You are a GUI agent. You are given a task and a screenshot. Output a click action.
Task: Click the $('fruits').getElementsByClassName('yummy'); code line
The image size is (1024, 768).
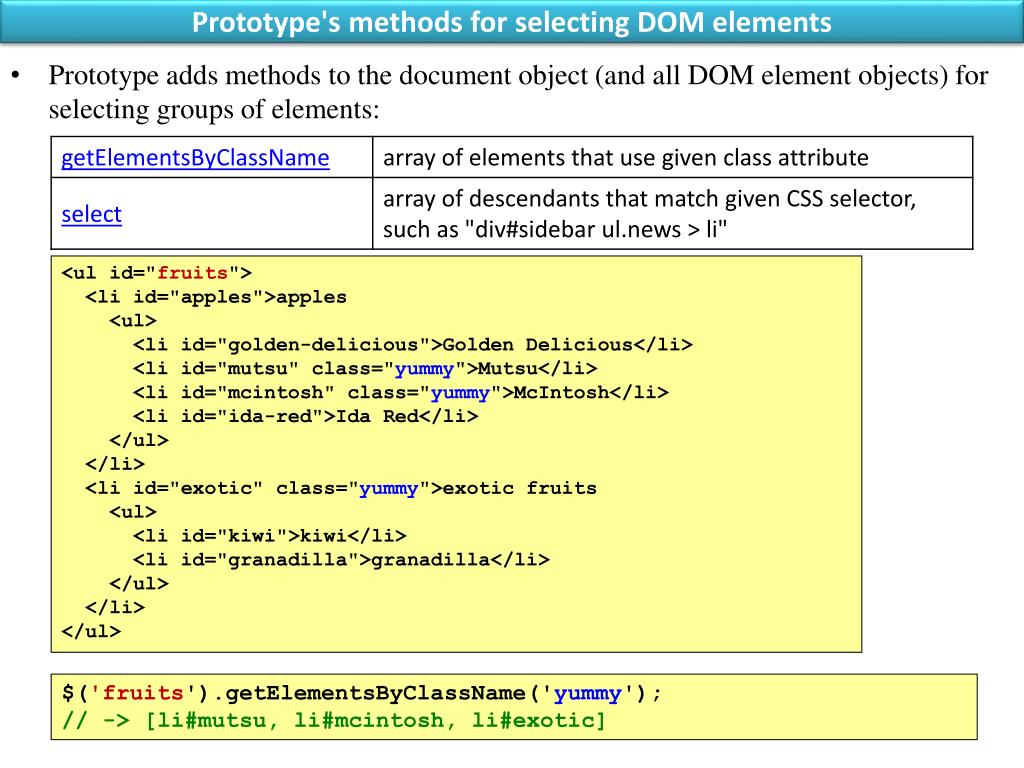coord(362,693)
